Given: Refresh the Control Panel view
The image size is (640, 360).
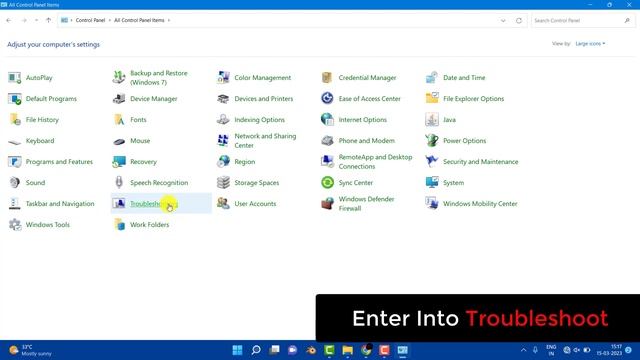Looking at the screenshot, I should pyautogui.click(x=519, y=20).
